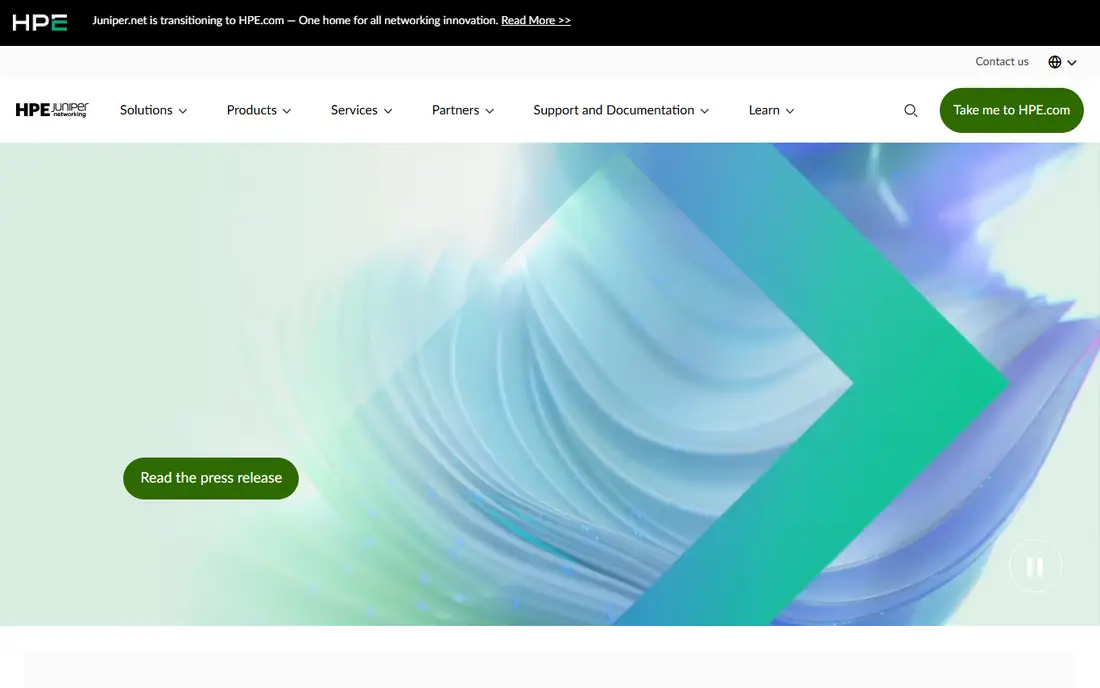Expand the chevron beside Solutions
Viewport: 1100px width, 688px height.
point(183,111)
